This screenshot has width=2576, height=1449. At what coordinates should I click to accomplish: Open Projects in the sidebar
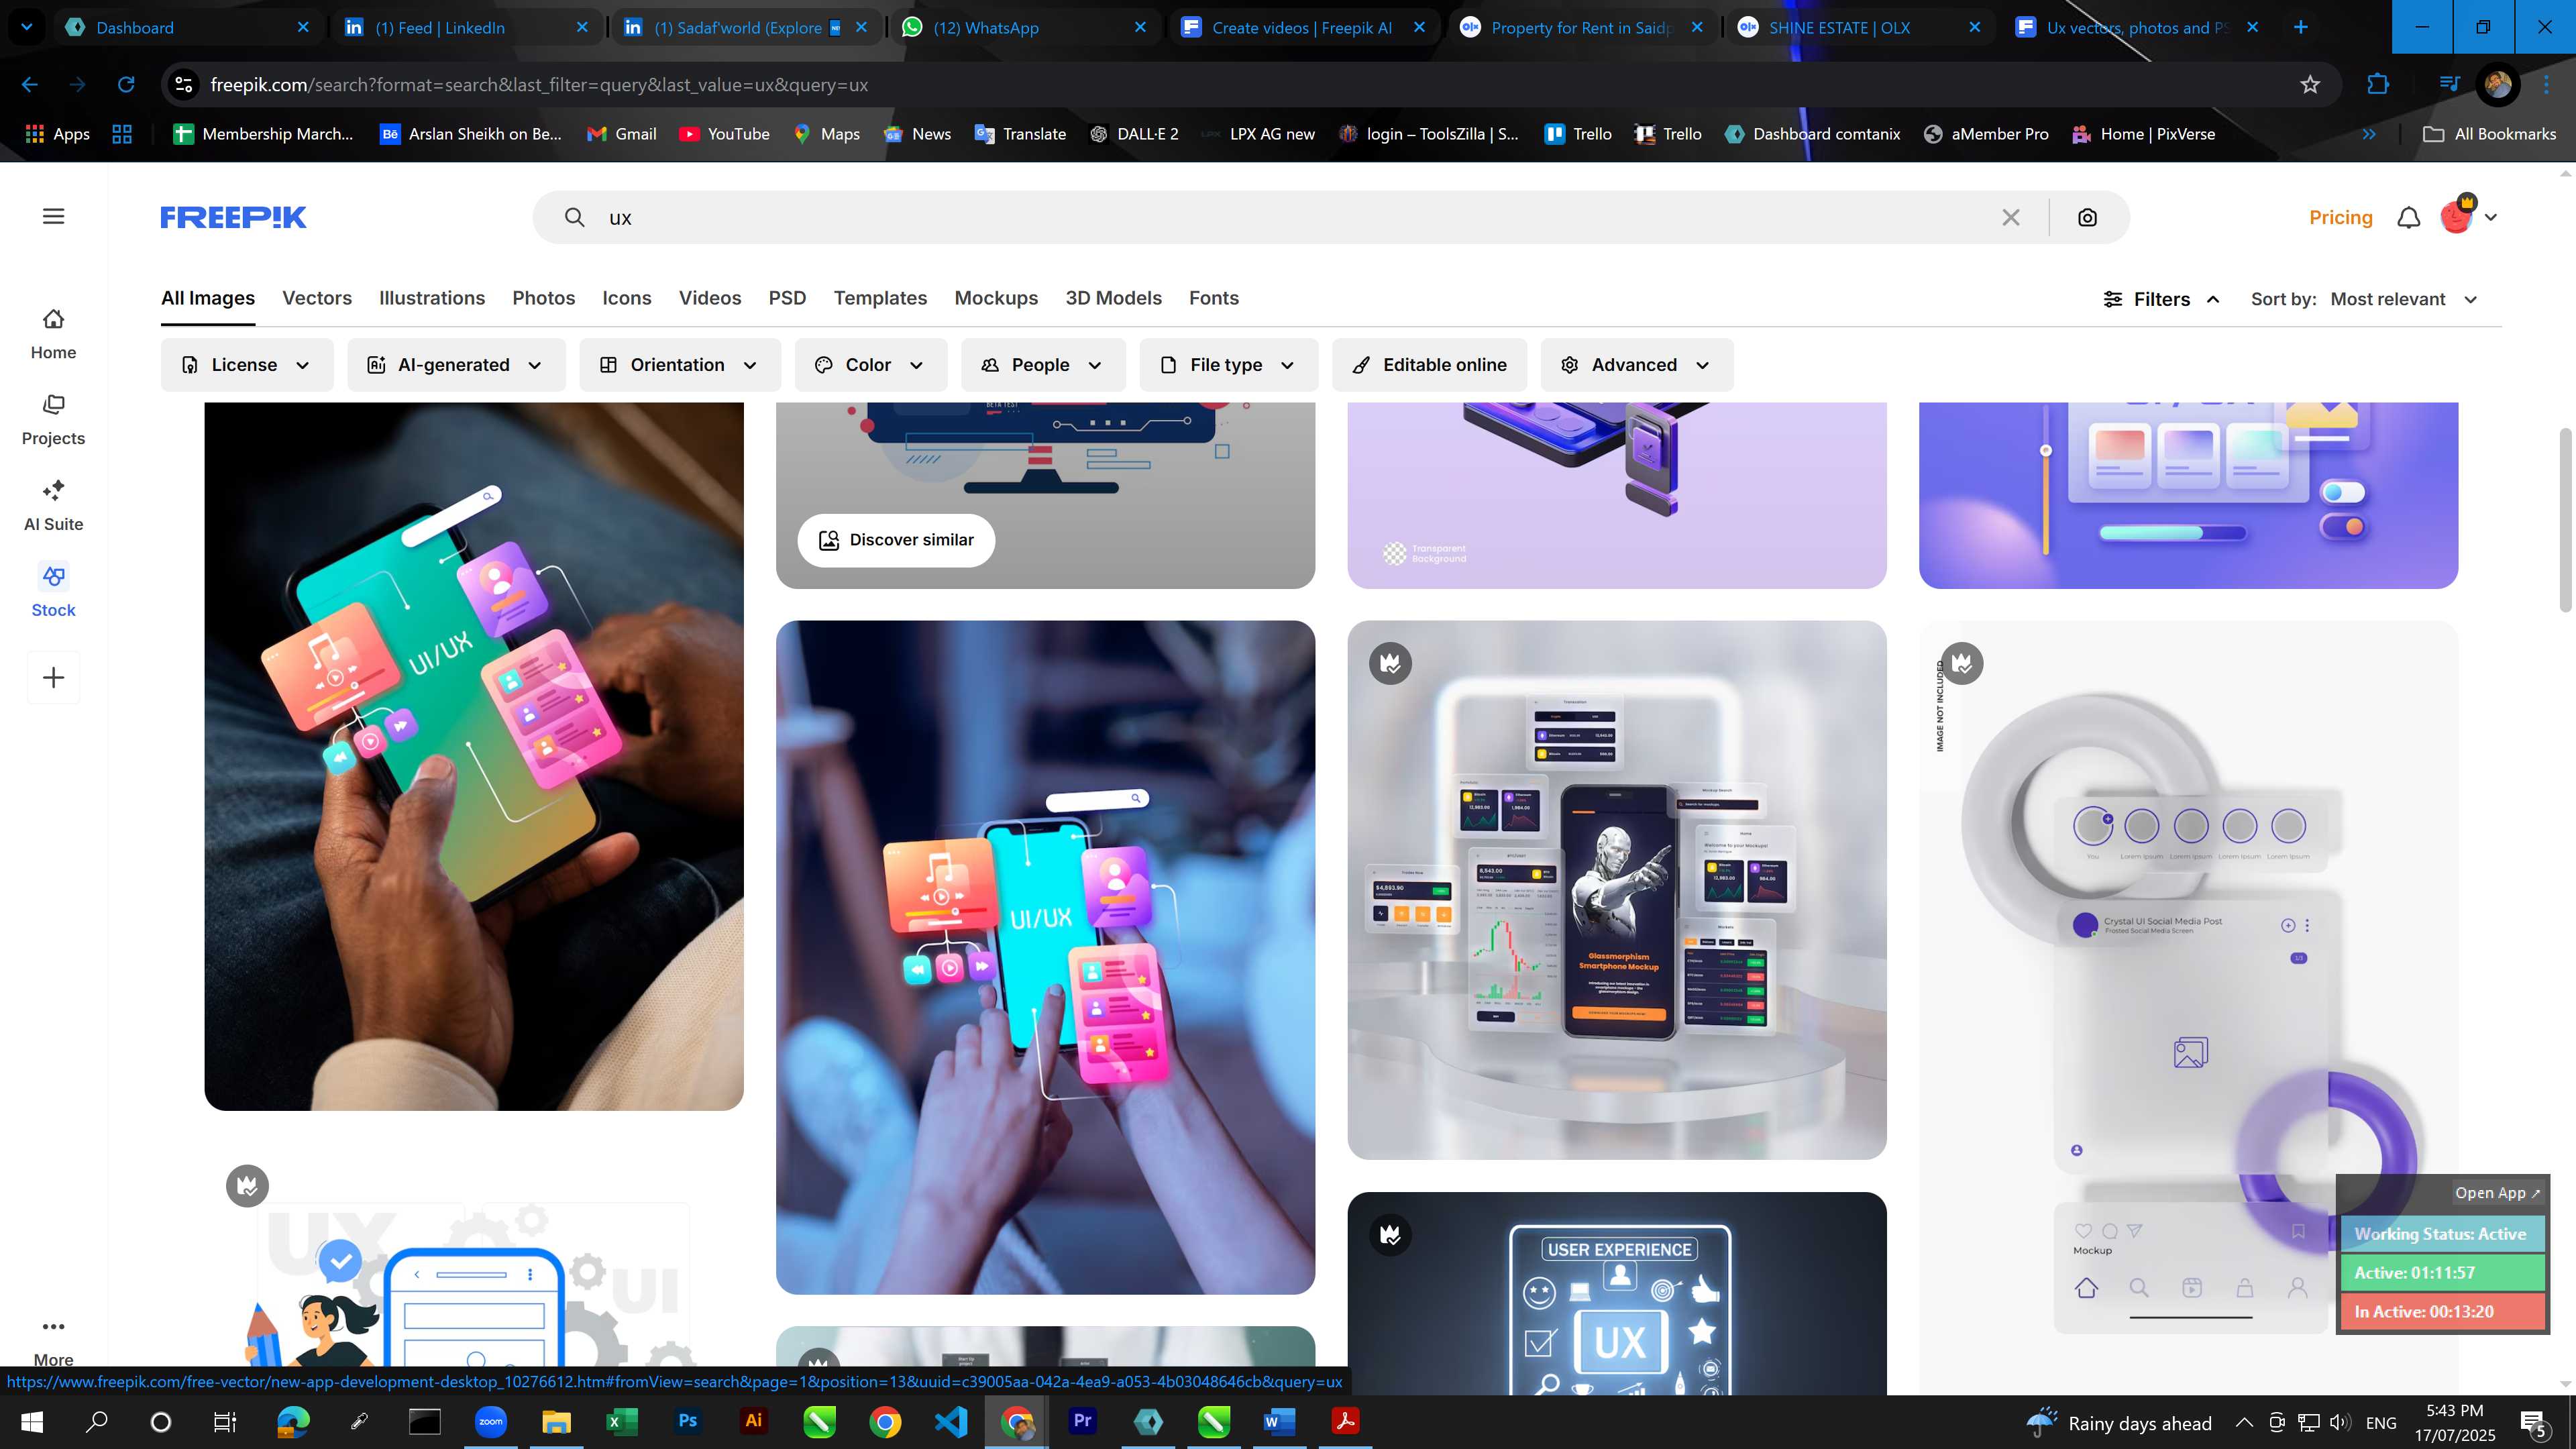coord(53,420)
